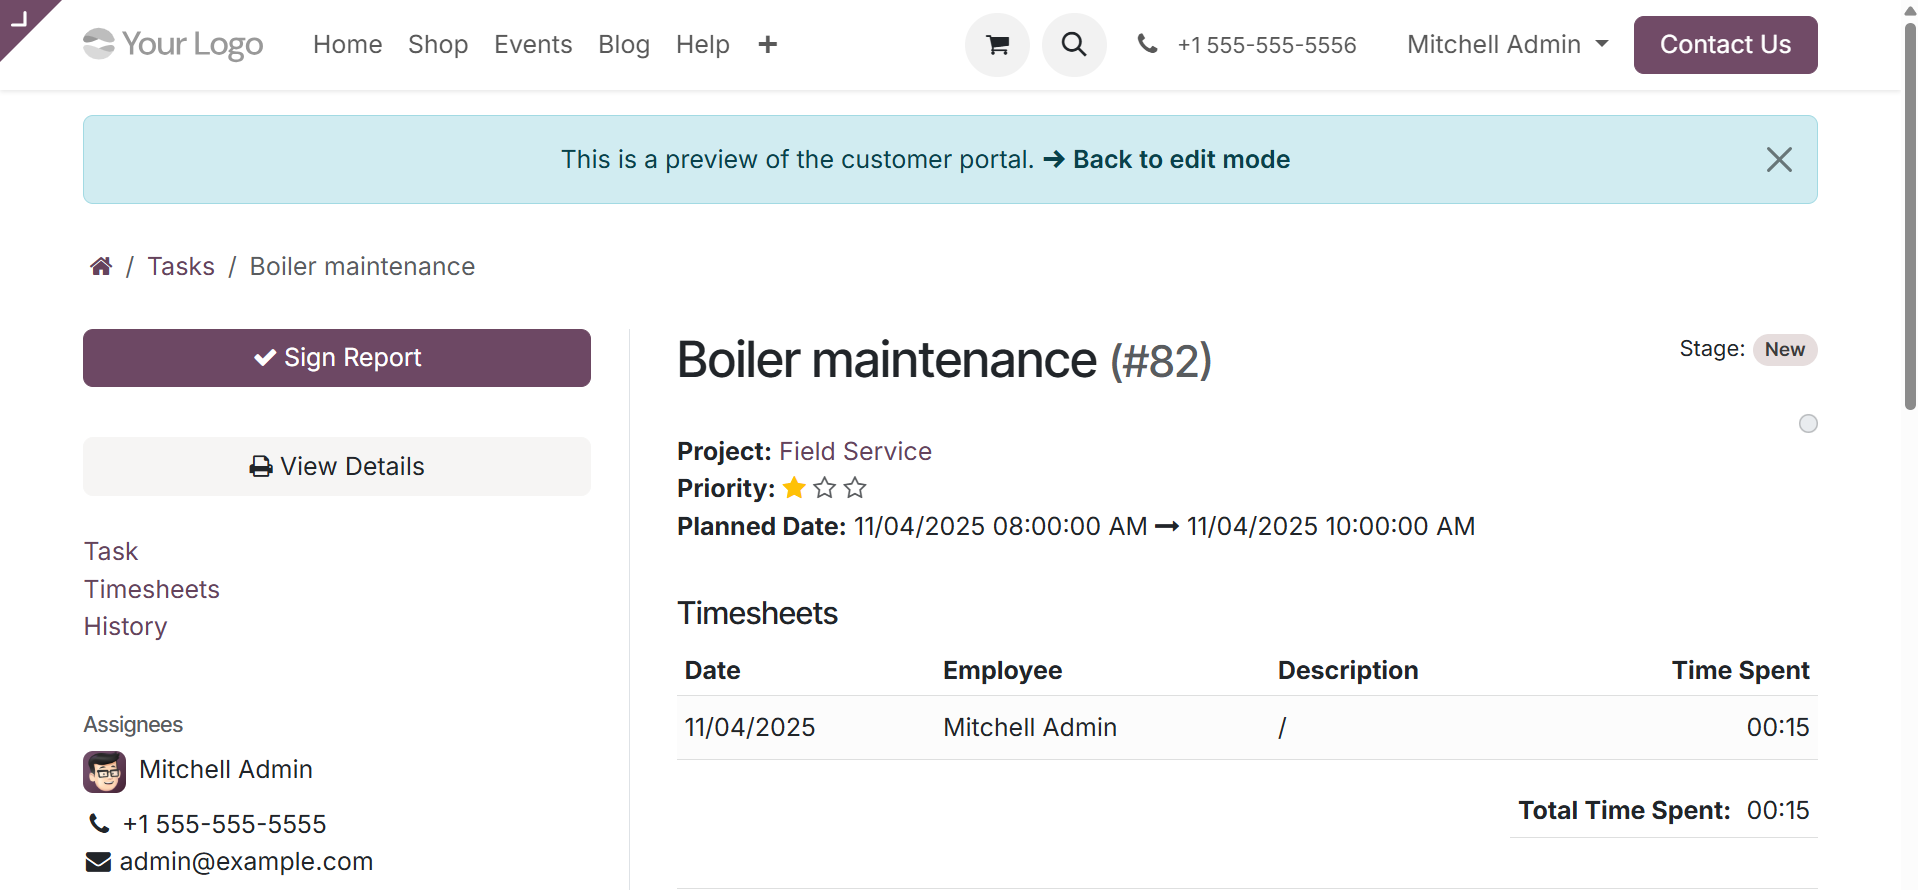The image size is (1918, 890).
Task: Go to the Events menu item
Action: (x=533, y=45)
